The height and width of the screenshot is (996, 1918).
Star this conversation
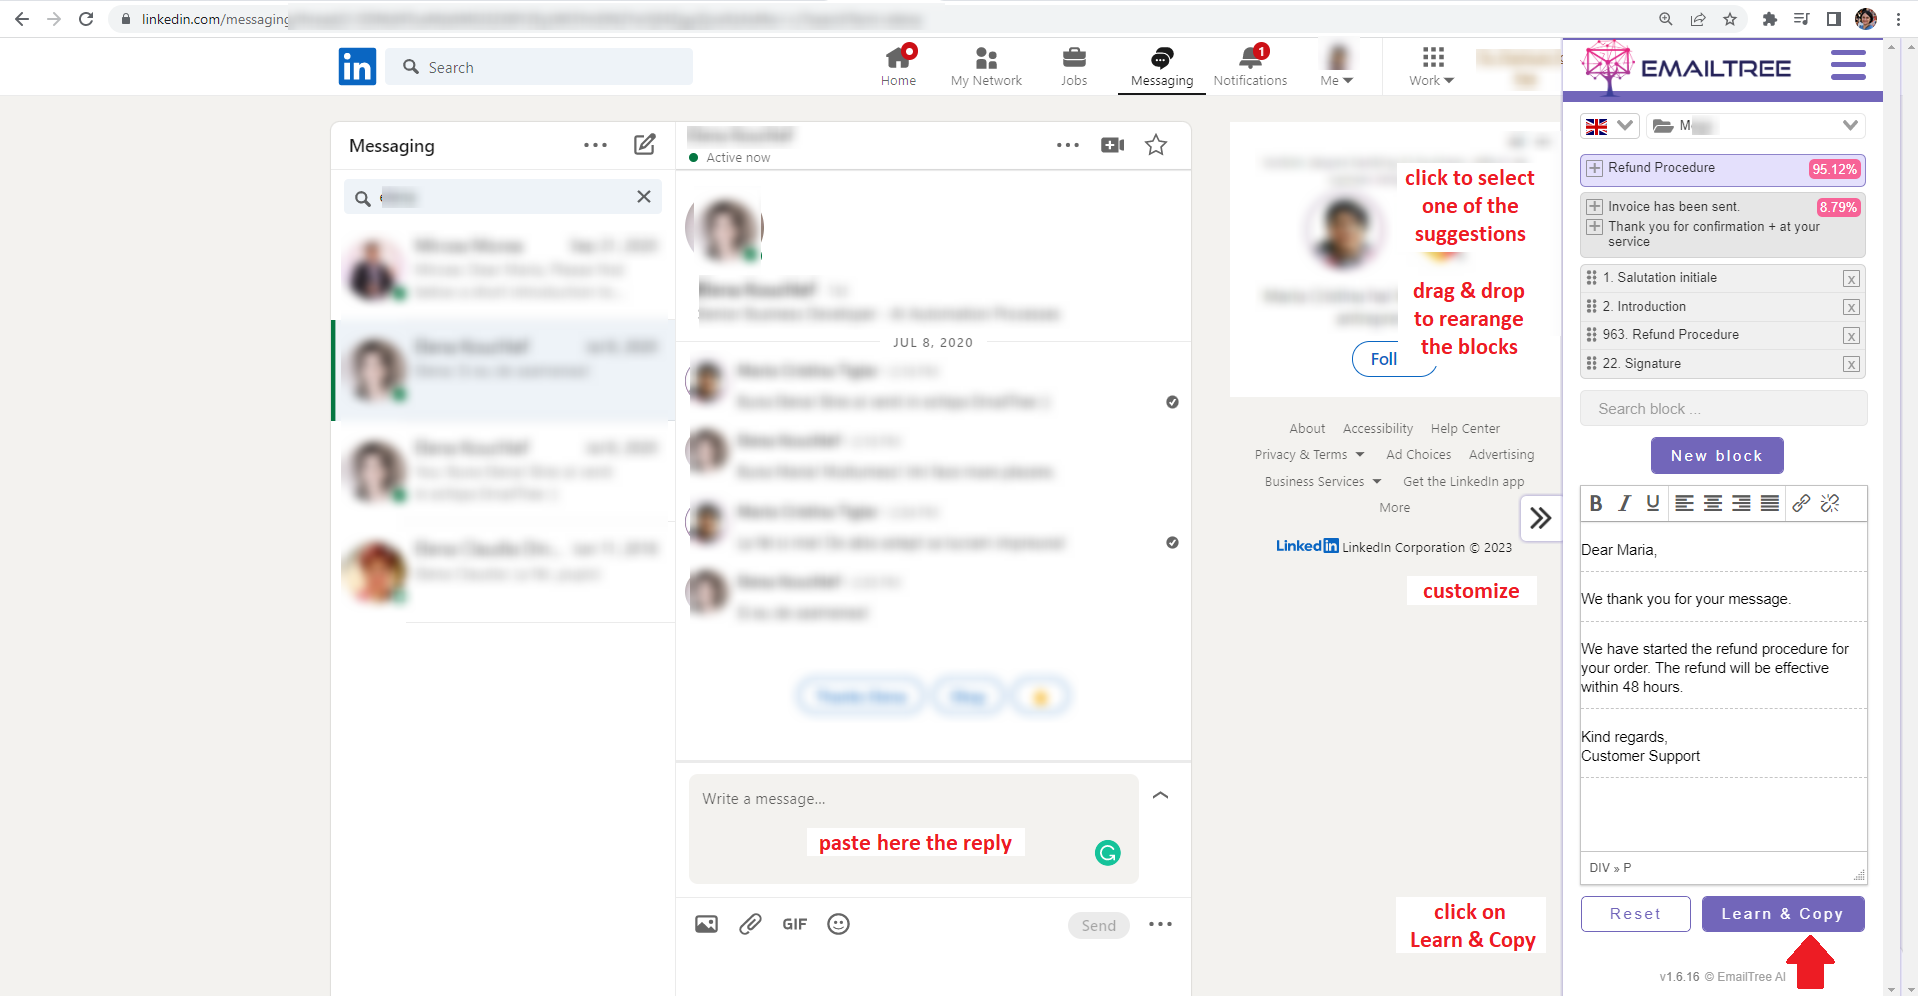[x=1156, y=145]
